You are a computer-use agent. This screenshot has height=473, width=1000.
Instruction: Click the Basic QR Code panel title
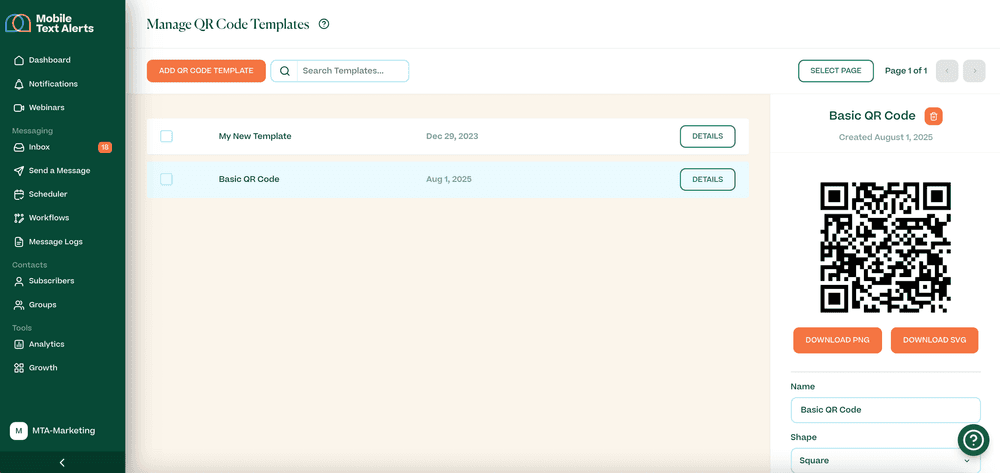pos(872,116)
